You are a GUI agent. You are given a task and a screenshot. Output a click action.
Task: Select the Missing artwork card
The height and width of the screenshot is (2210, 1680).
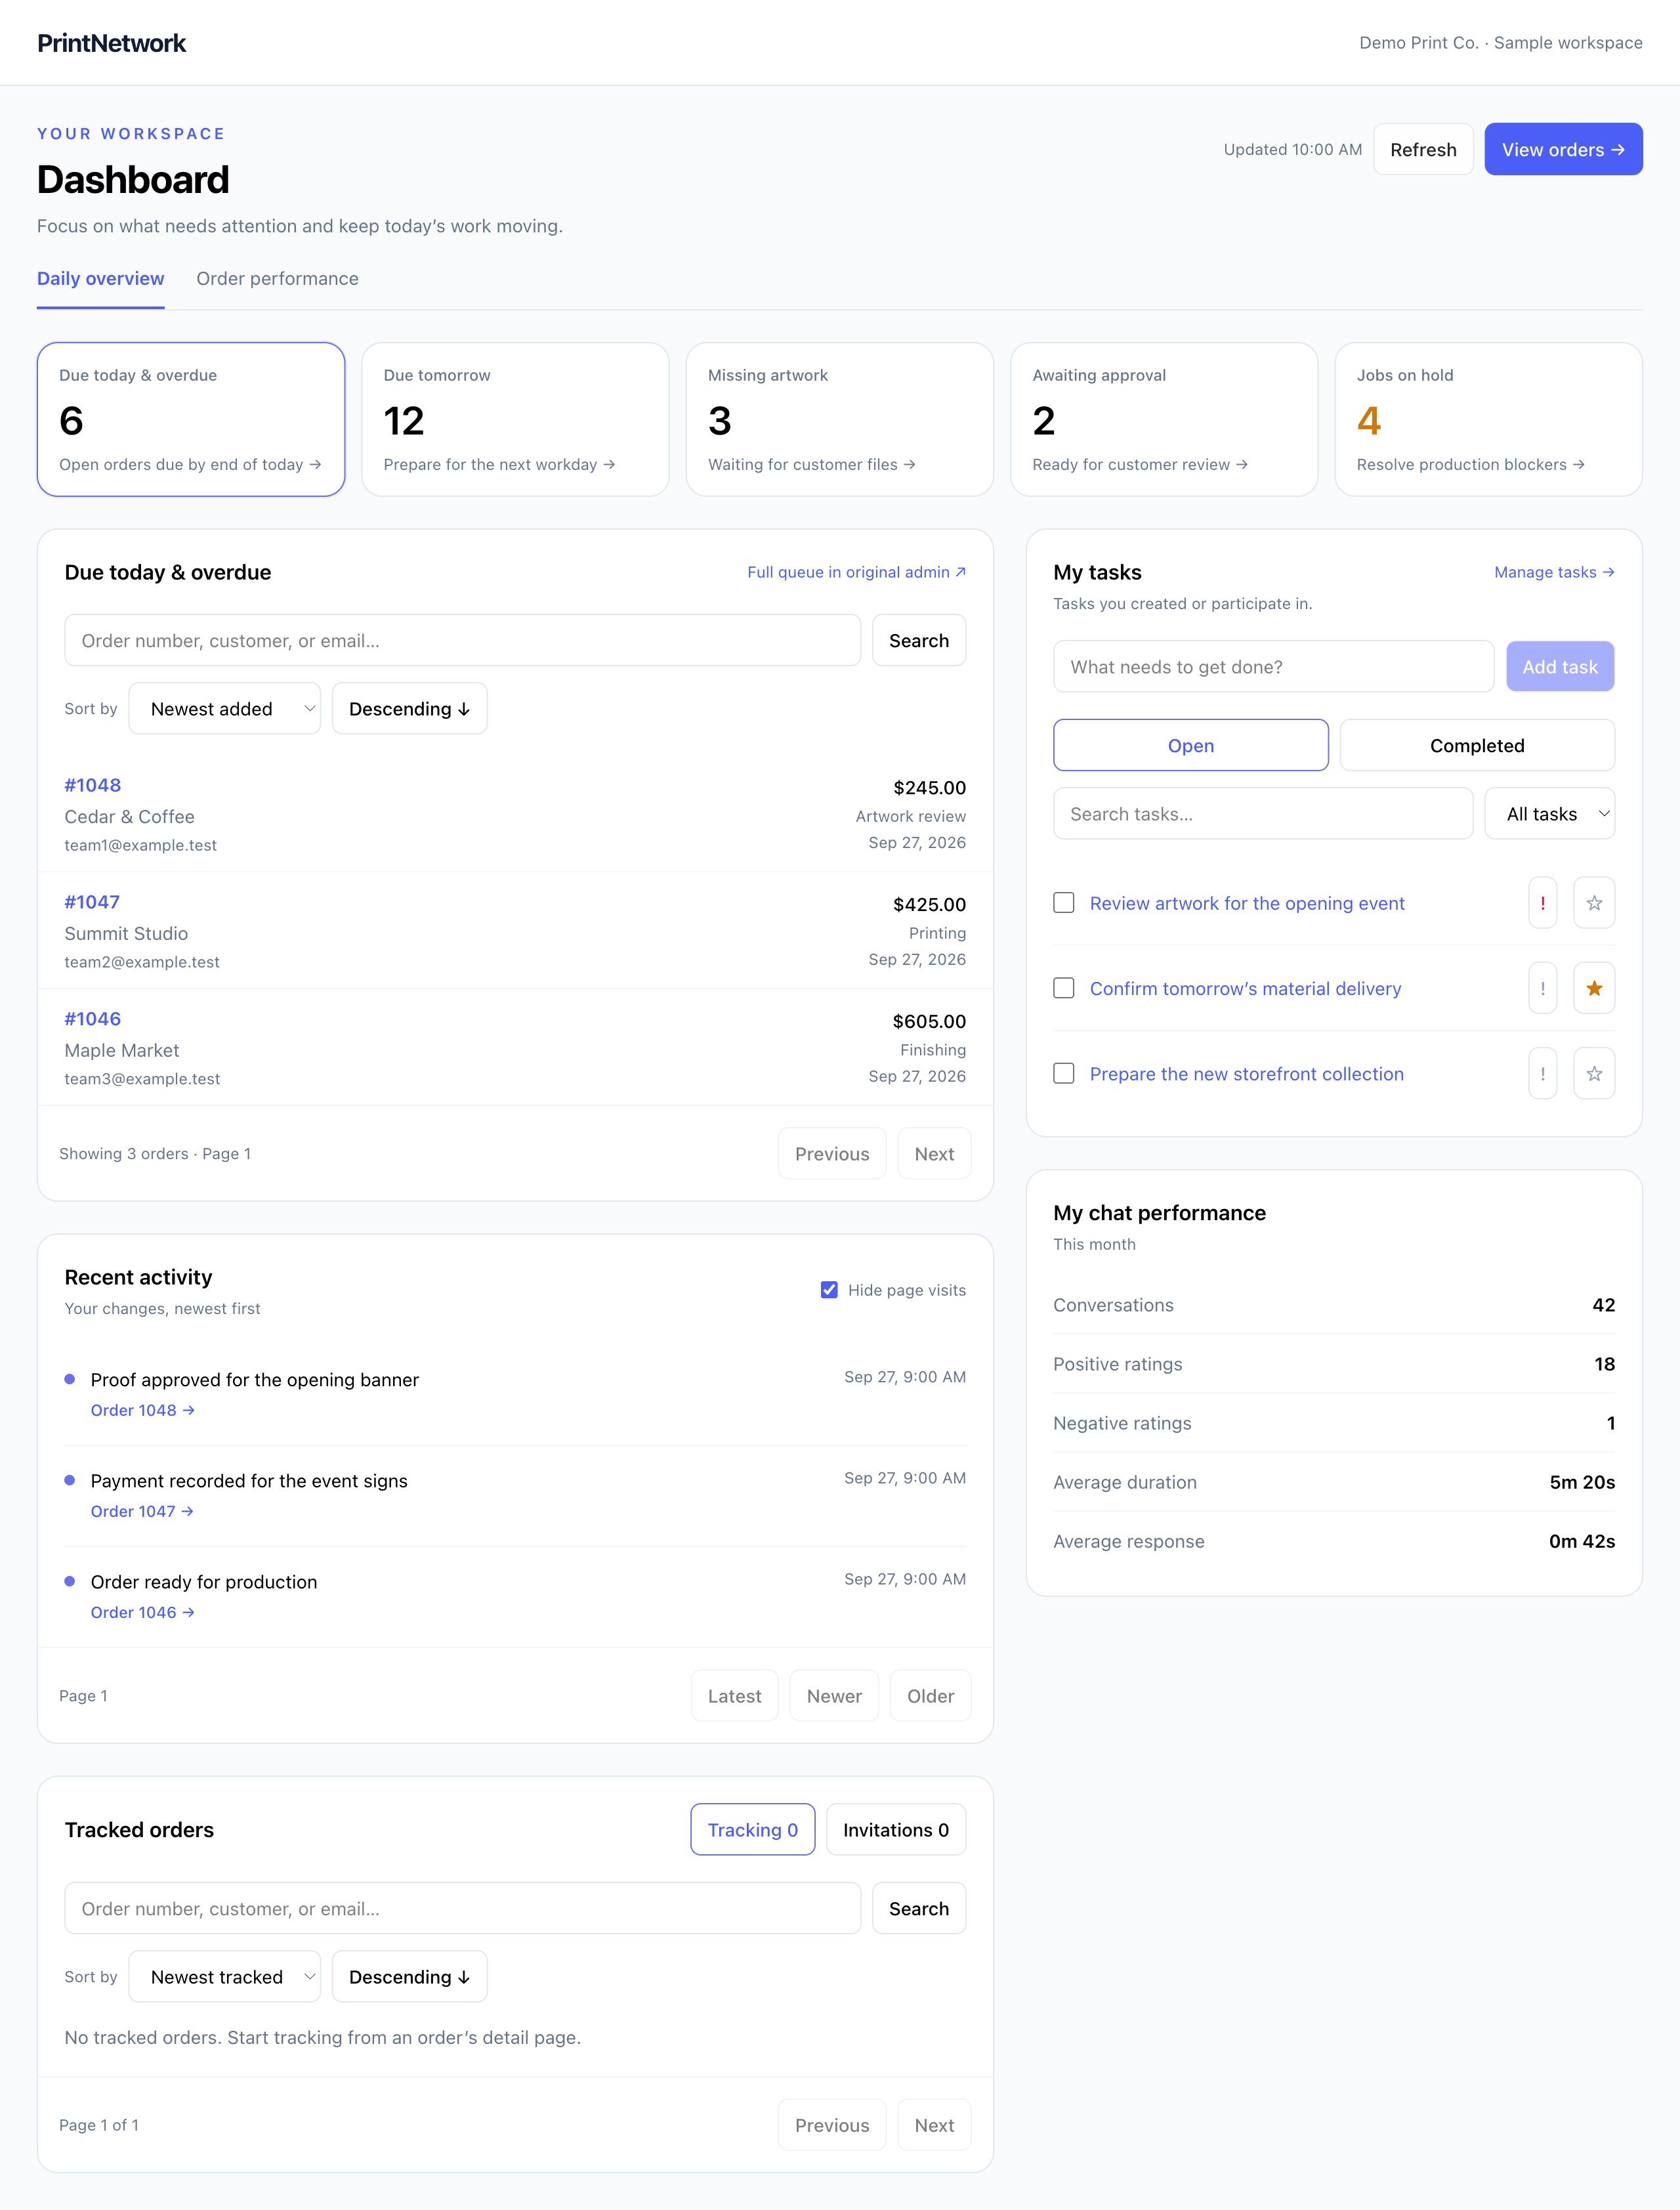tap(839, 420)
